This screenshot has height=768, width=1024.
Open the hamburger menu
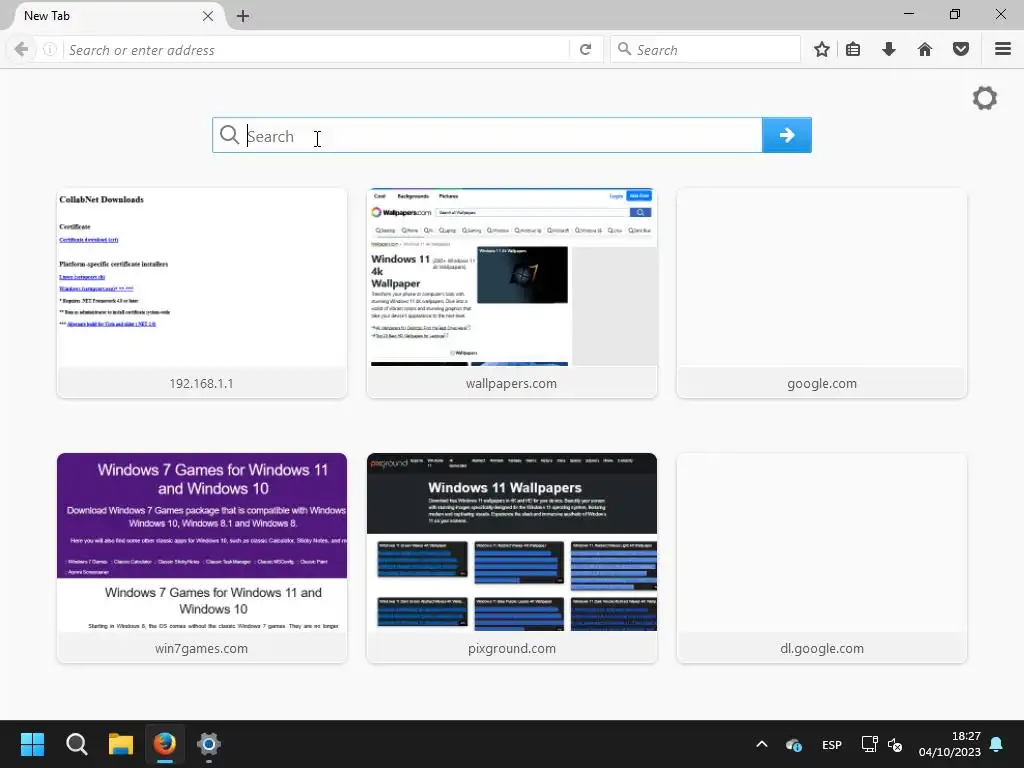tap(1003, 49)
